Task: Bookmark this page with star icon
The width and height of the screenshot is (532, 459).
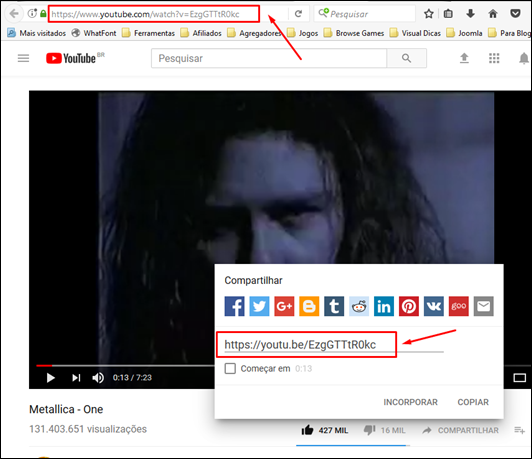Action: 429,14
